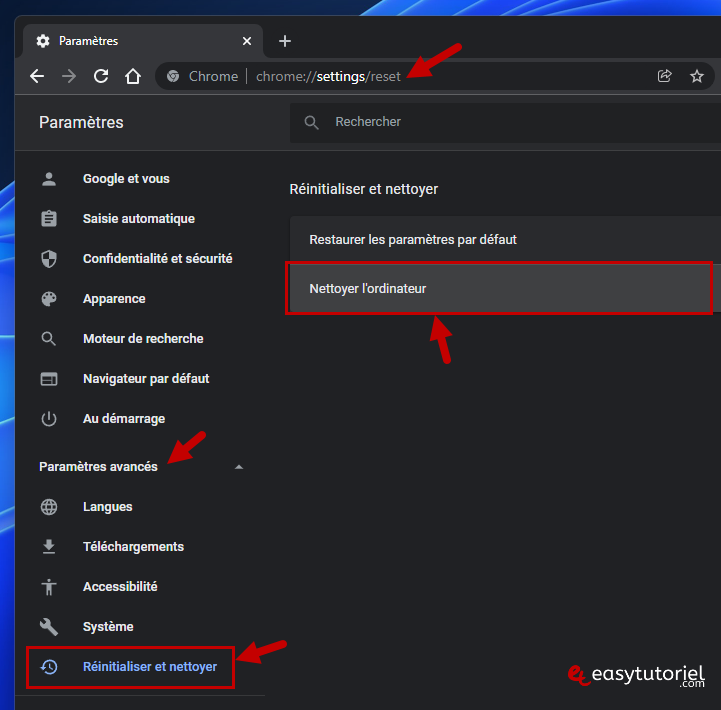Open Au démarrage settings
This screenshot has height=710, width=721.
(124, 419)
